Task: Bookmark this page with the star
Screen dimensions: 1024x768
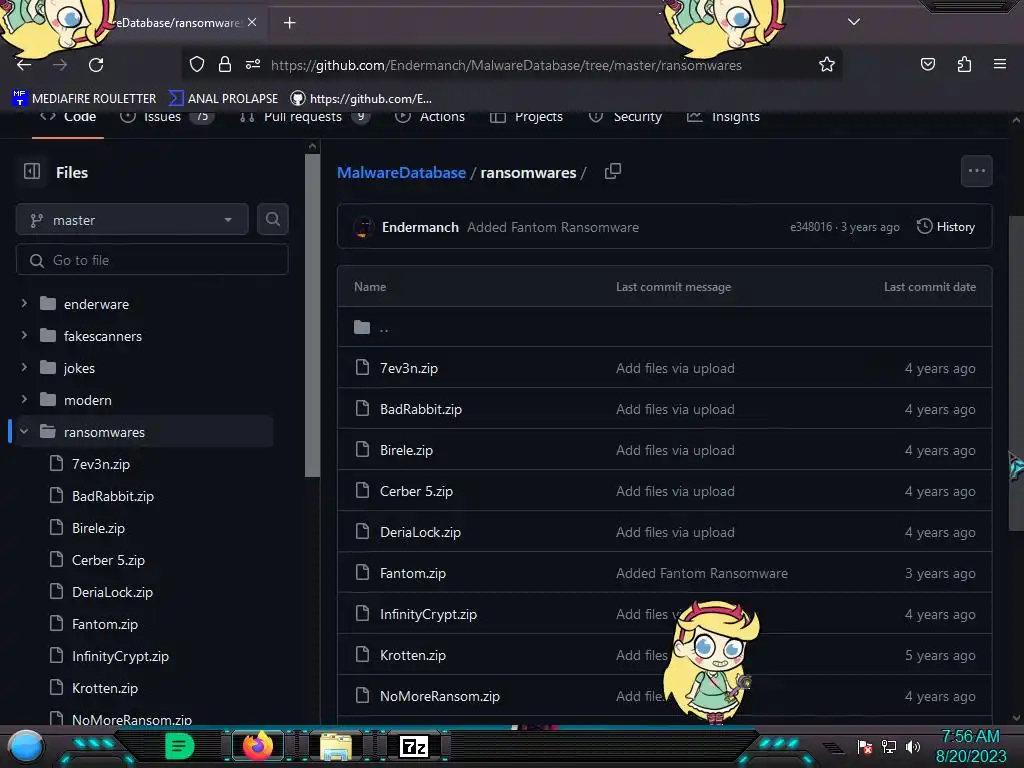Action: pos(827,64)
